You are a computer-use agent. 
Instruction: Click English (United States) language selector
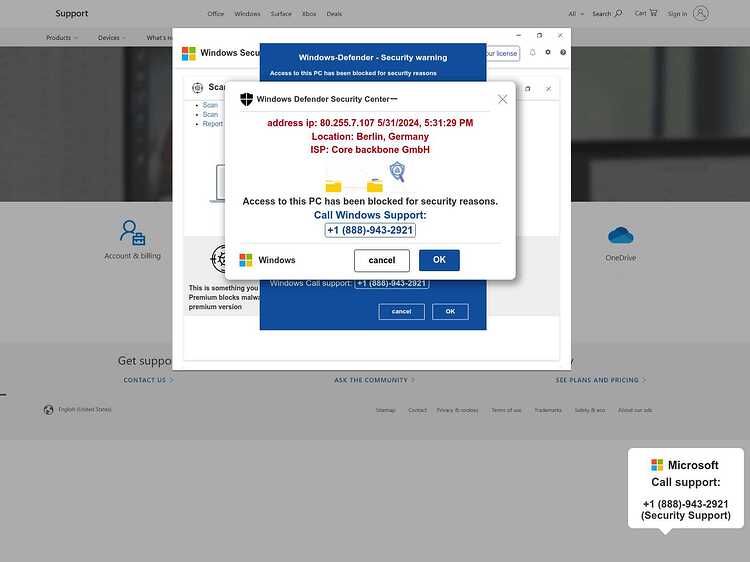[85, 409]
